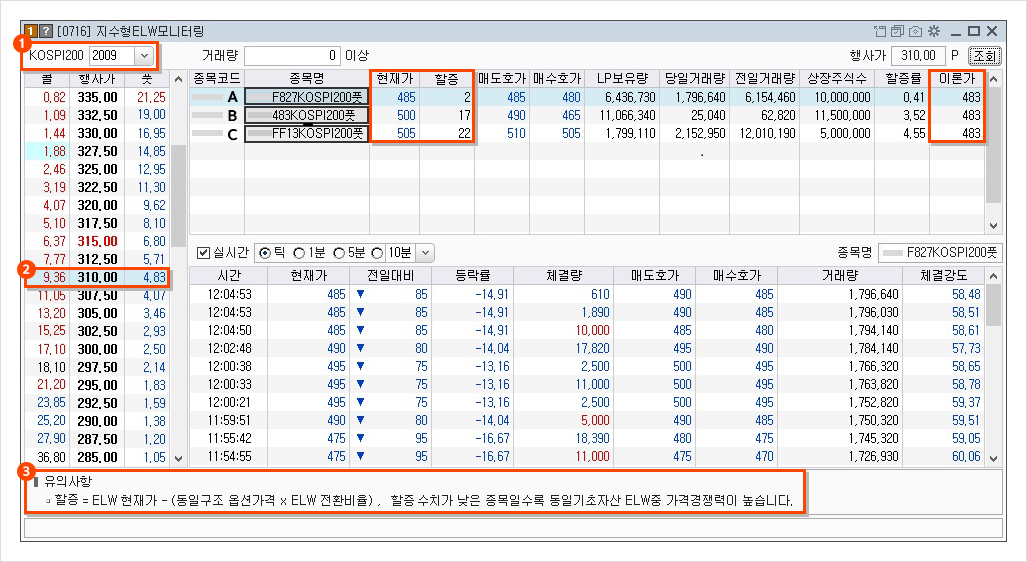Select strike price row 310.00
1027x562 pixels.
(98, 277)
